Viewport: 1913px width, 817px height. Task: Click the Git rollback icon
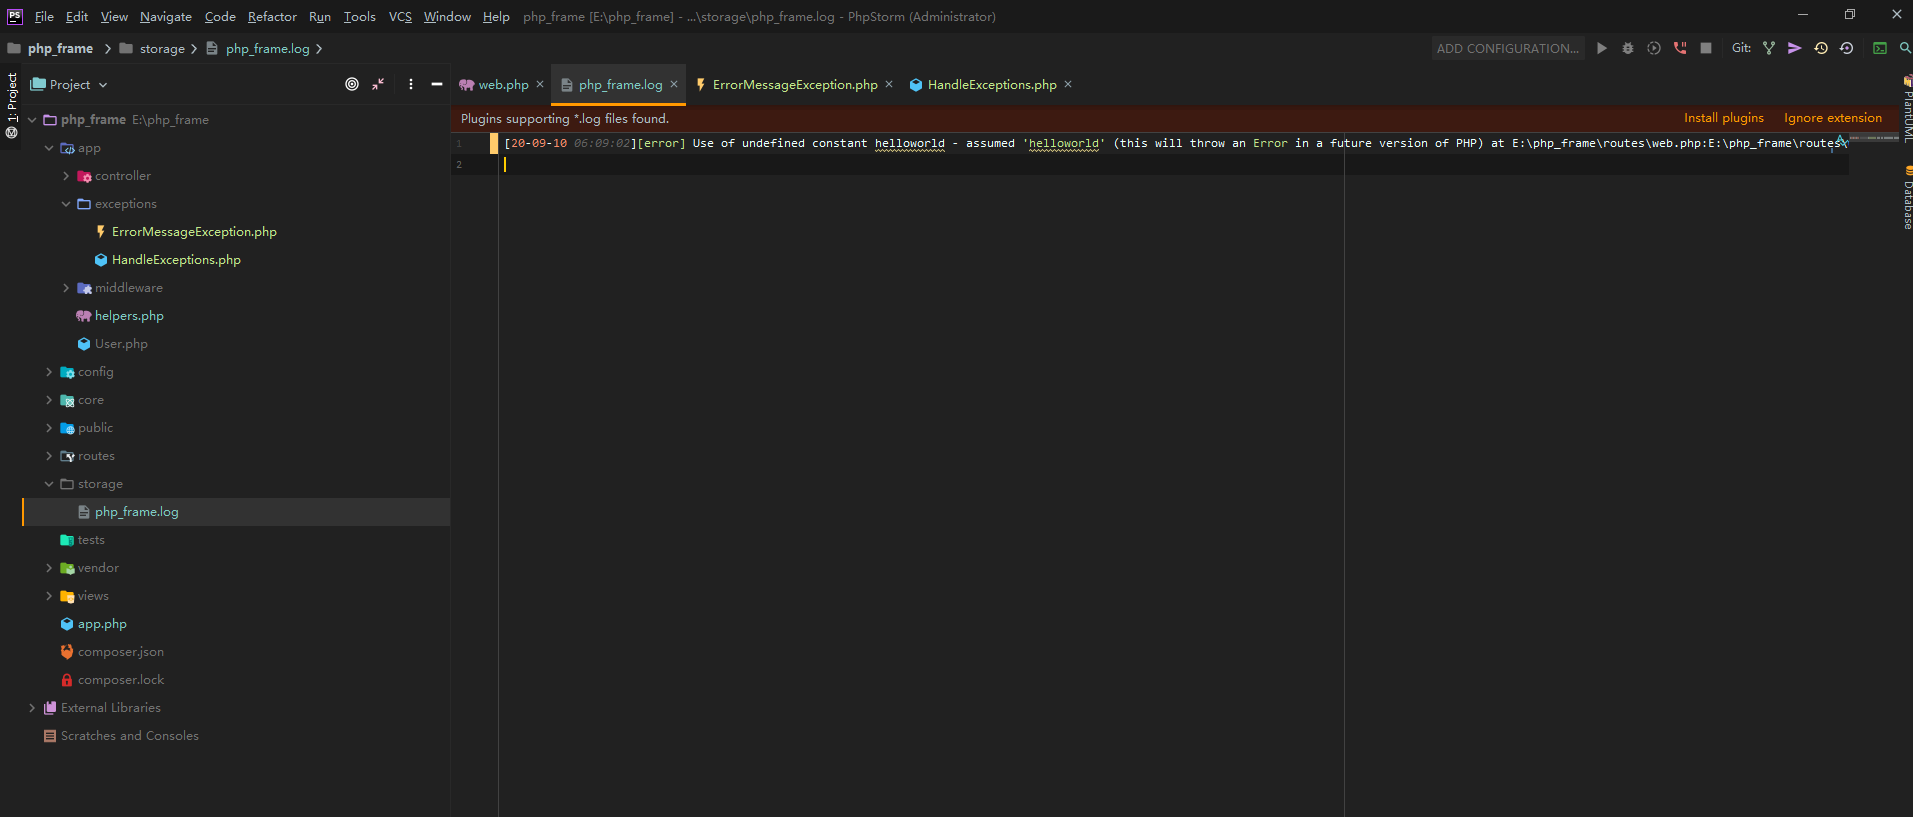pyautogui.click(x=1847, y=48)
